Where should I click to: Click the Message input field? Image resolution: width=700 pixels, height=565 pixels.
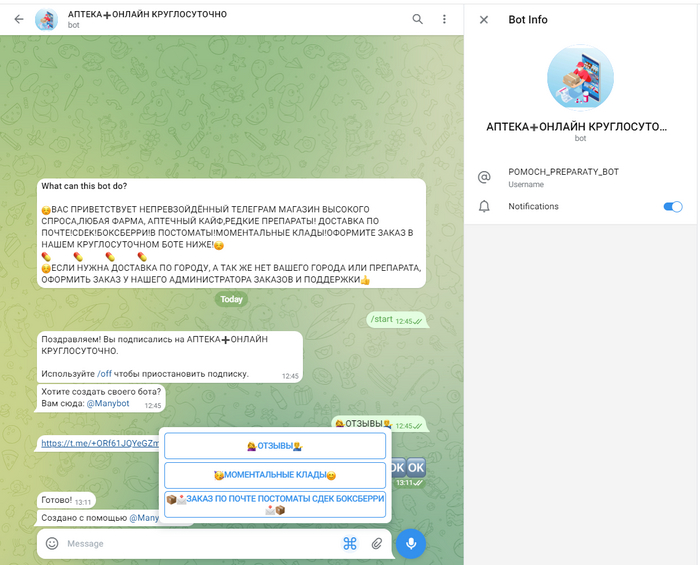pyautogui.click(x=201, y=544)
